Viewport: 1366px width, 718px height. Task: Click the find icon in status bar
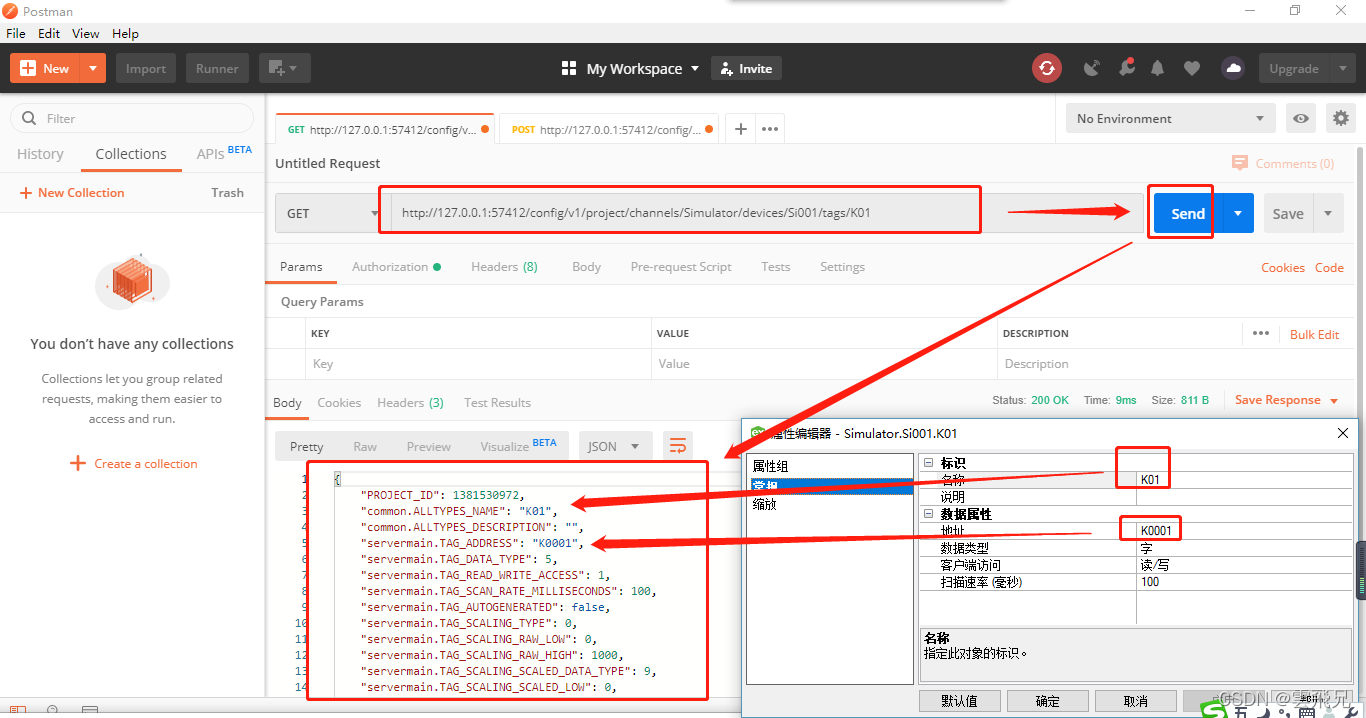point(53,710)
